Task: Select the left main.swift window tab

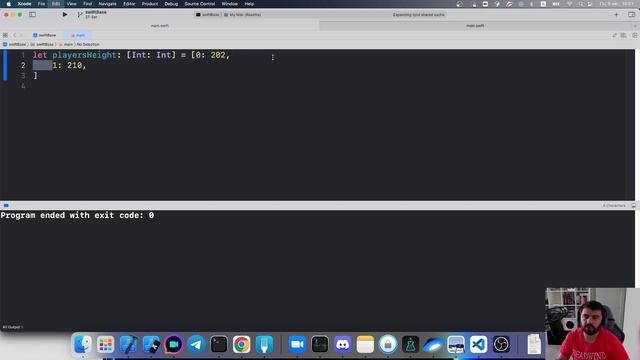Action: [160, 26]
